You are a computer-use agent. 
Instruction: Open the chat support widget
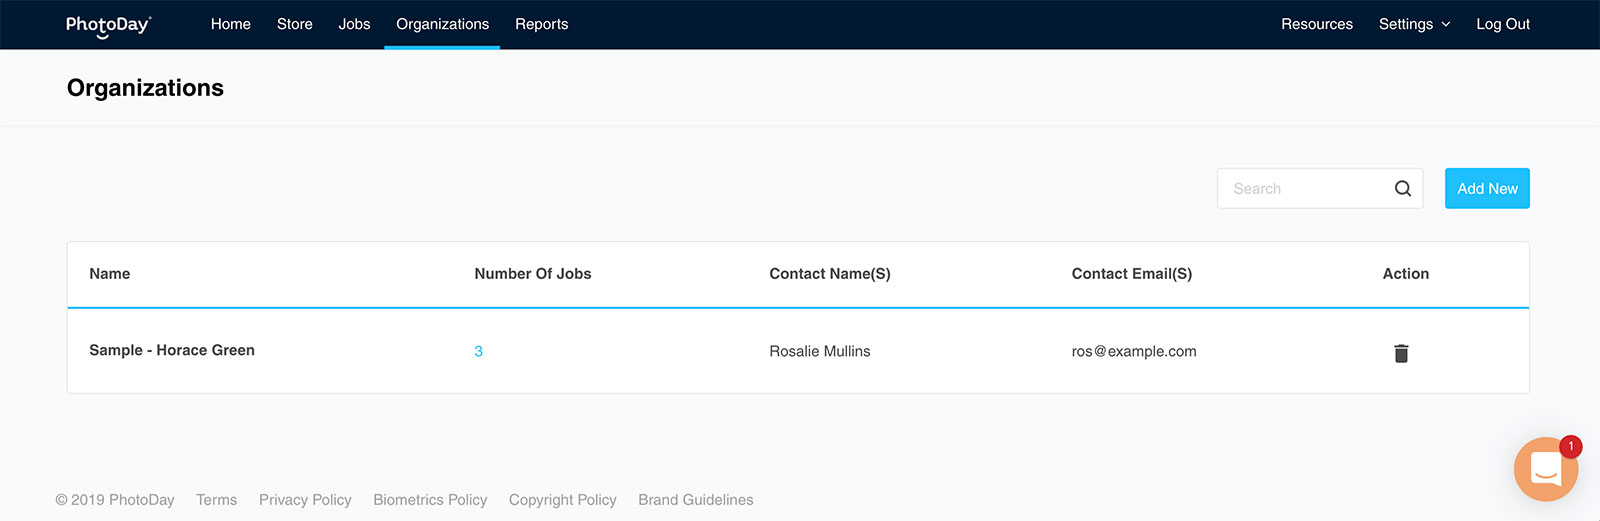1545,469
